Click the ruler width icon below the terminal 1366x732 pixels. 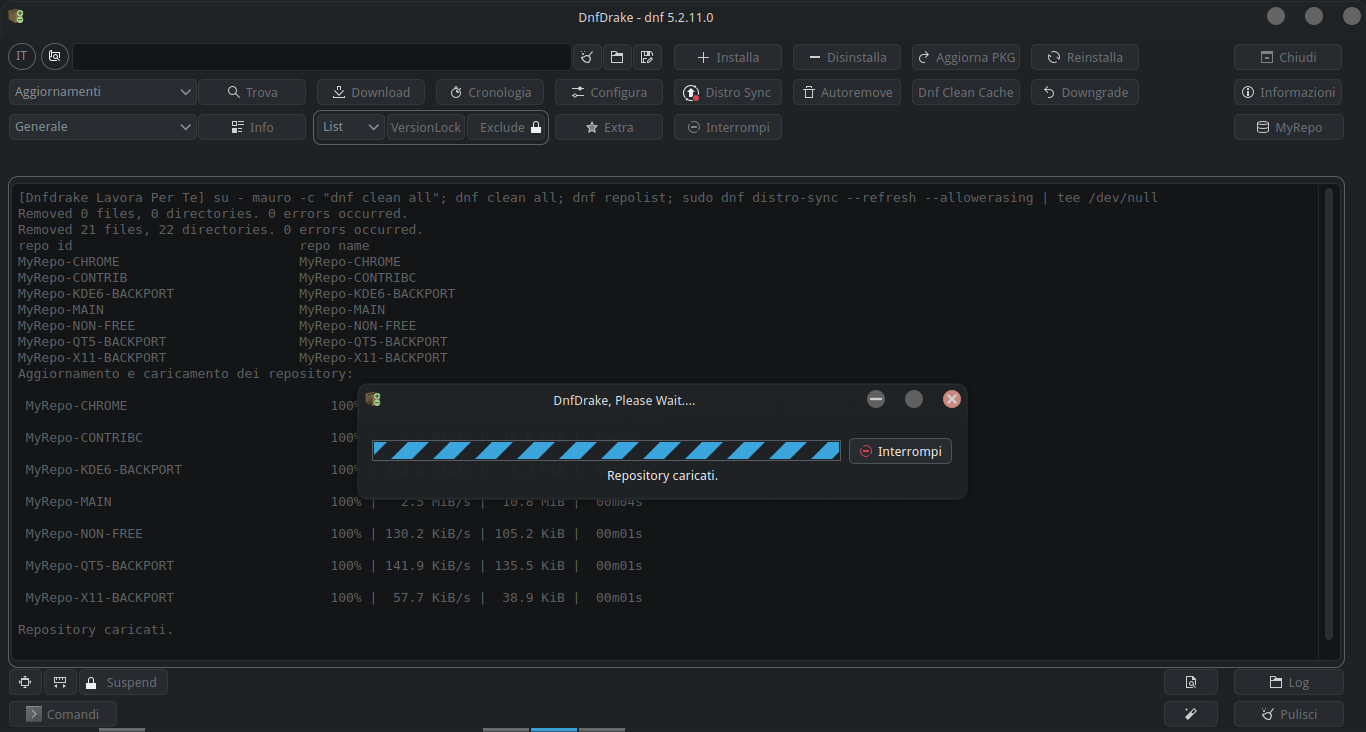(60, 682)
